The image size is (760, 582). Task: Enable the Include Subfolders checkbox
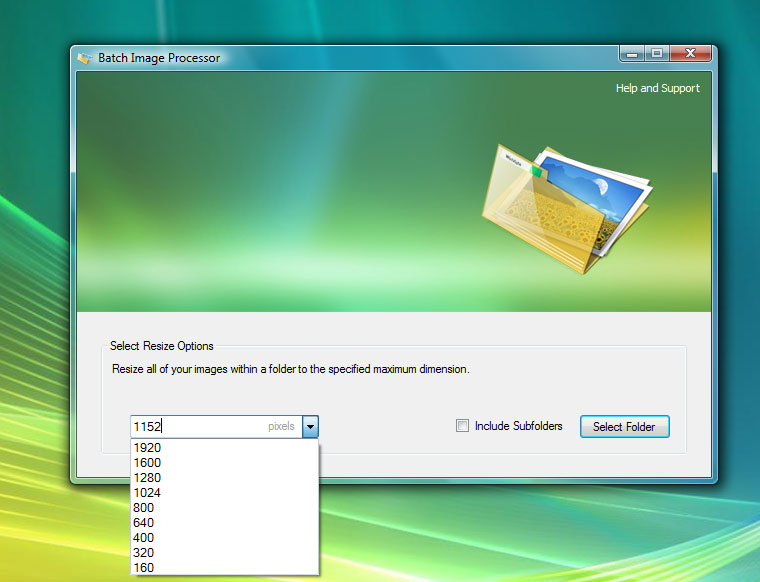coord(462,426)
